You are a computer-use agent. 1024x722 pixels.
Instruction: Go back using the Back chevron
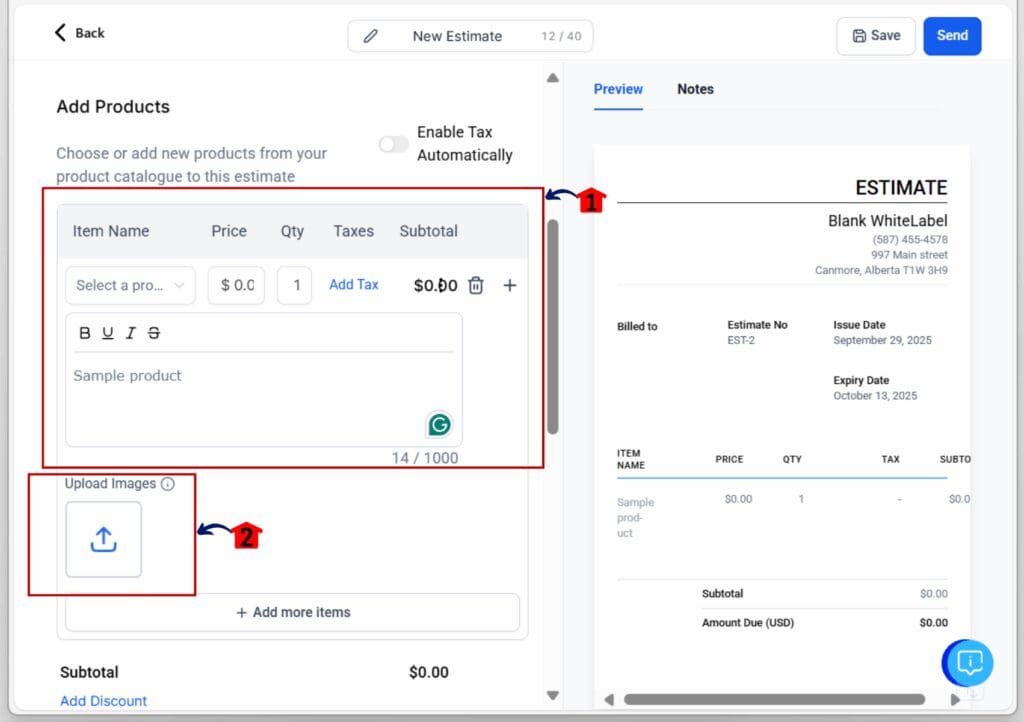coord(62,33)
